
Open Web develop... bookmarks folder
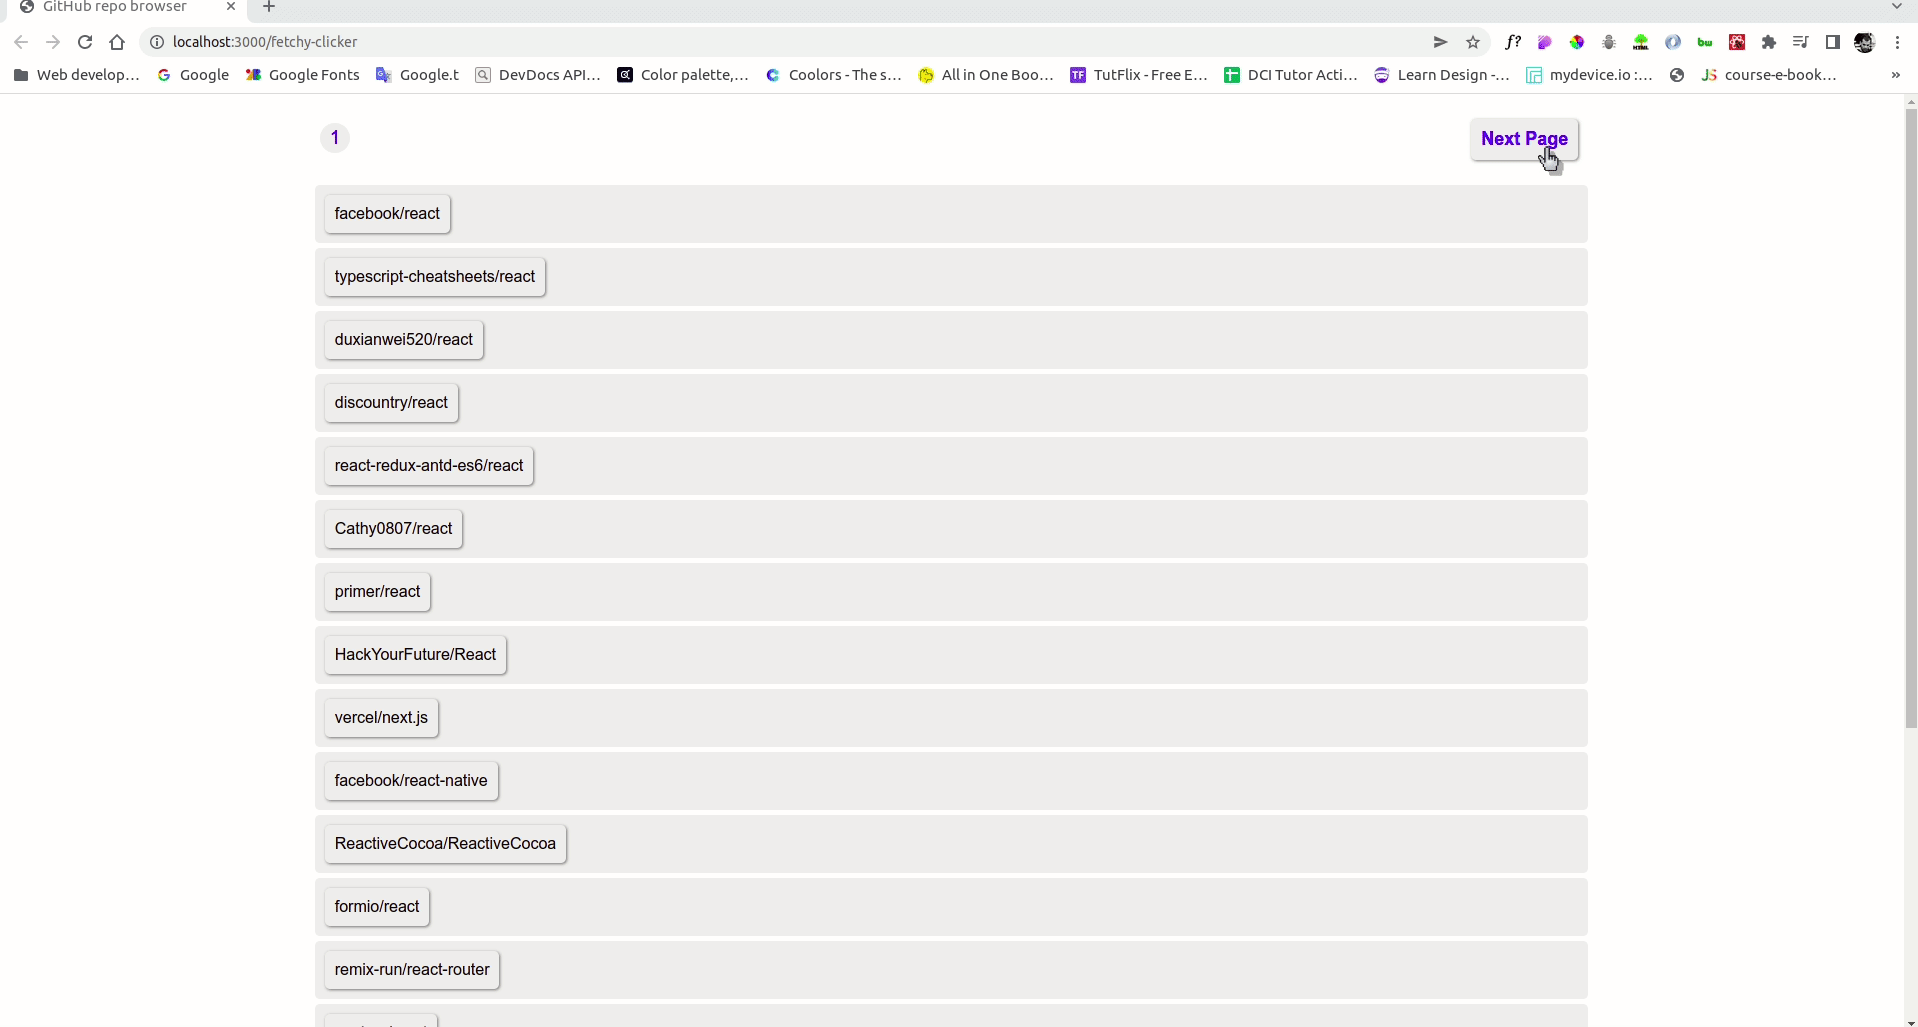click(x=76, y=75)
